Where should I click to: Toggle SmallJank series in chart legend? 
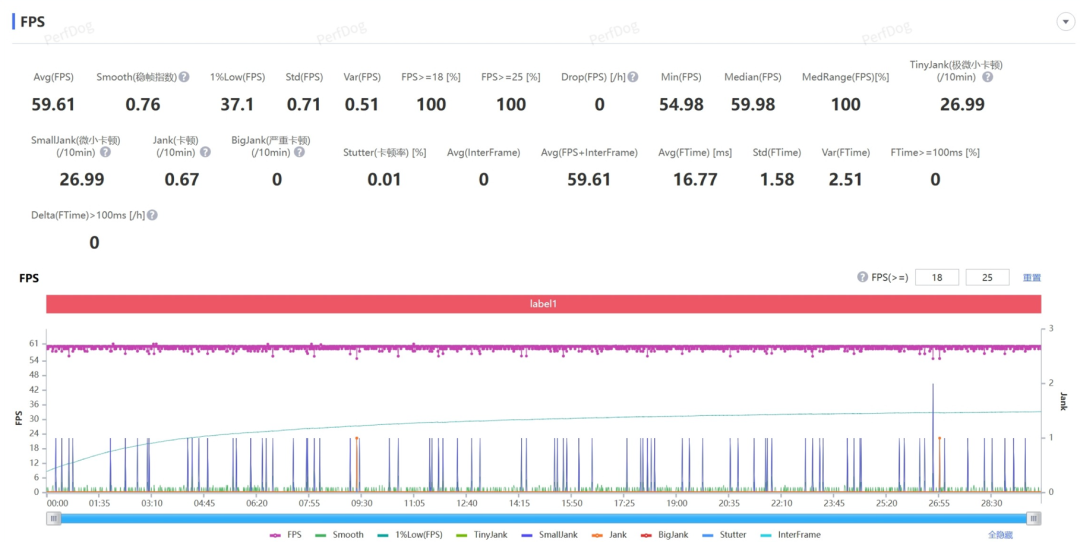(549, 535)
